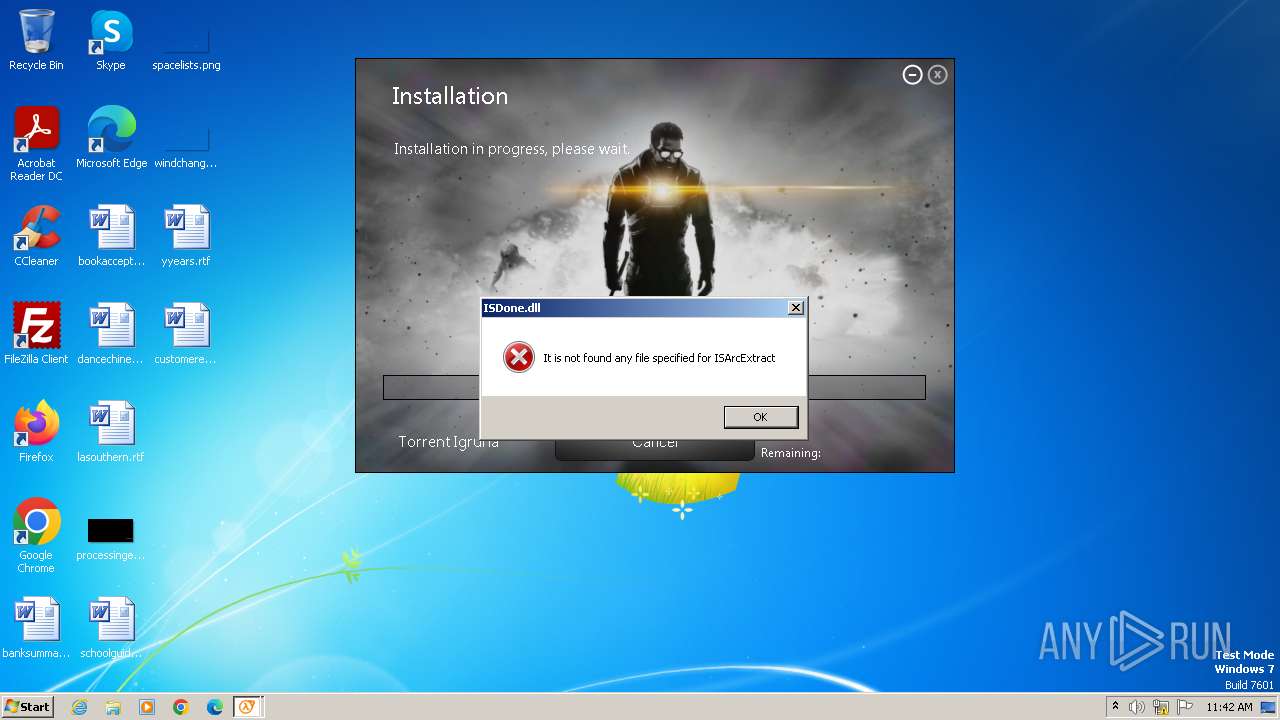Open Windows Explorer from the taskbar
Image resolution: width=1280 pixels, height=720 pixels.
click(113, 707)
